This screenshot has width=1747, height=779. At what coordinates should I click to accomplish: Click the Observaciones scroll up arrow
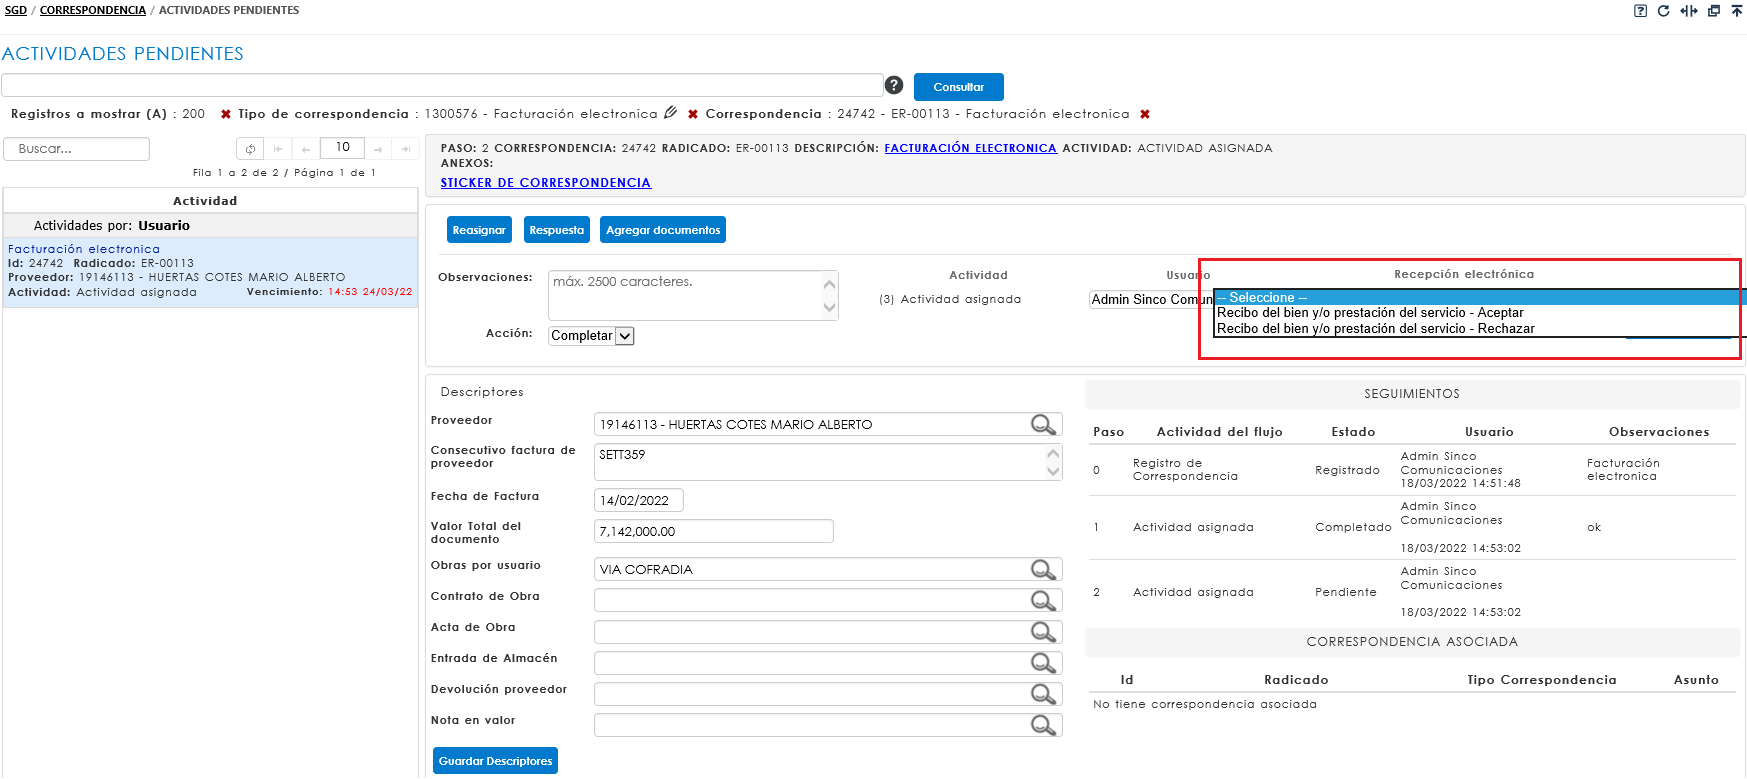tap(829, 284)
